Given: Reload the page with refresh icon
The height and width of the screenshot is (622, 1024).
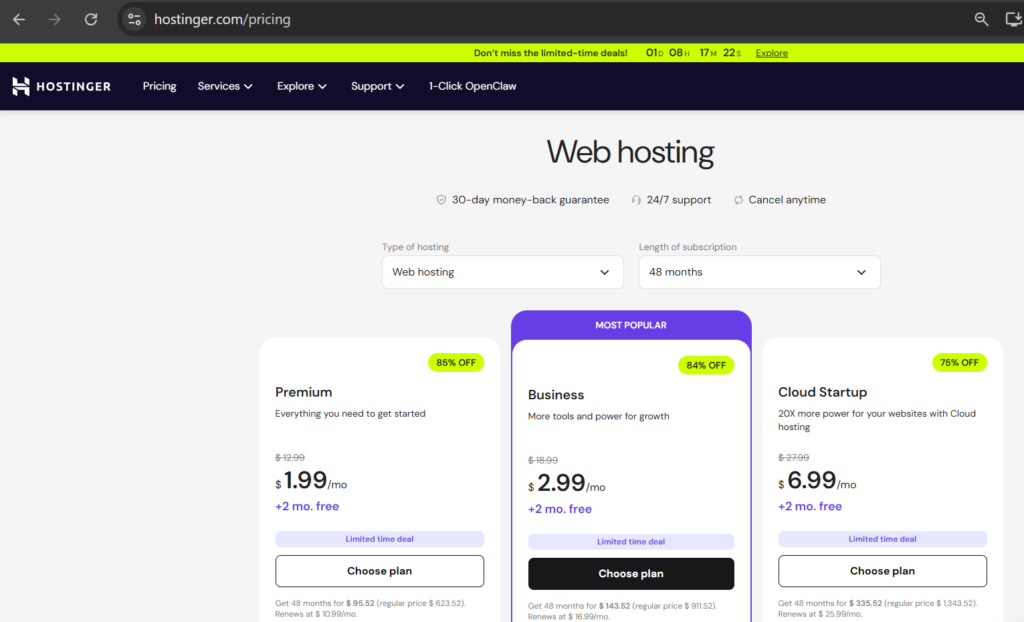Looking at the screenshot, I should [91, 19].
